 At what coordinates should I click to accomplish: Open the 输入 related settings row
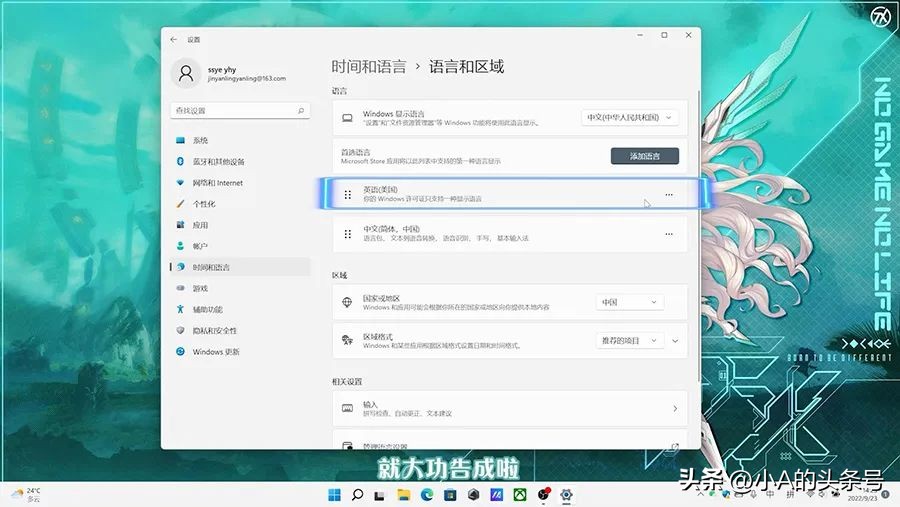(510, 408)
